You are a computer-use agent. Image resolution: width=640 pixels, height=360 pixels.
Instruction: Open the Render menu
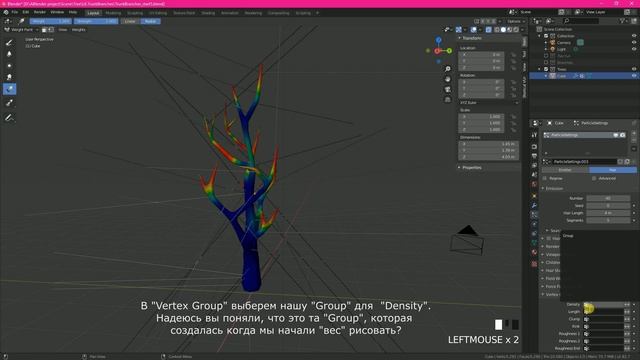40,13
